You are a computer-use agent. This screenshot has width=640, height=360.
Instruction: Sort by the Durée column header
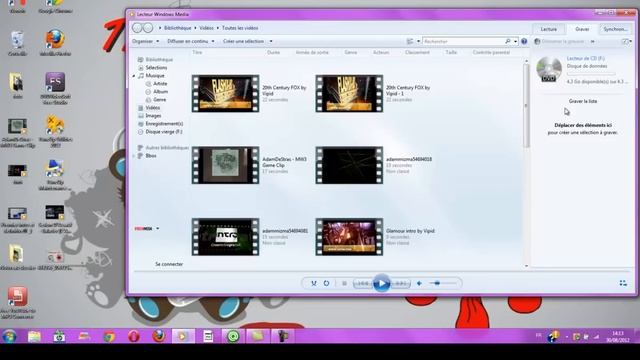(273, 52)
